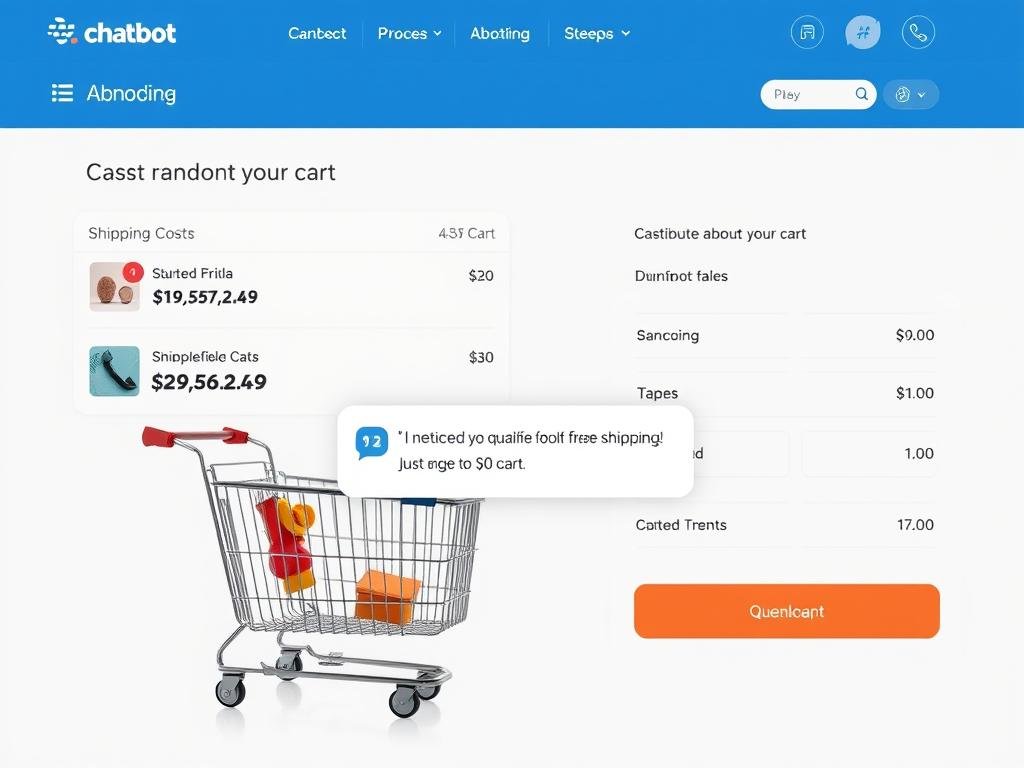
Task: Open the list icon beside Abnoding
Action: click(x=62, y=93)
